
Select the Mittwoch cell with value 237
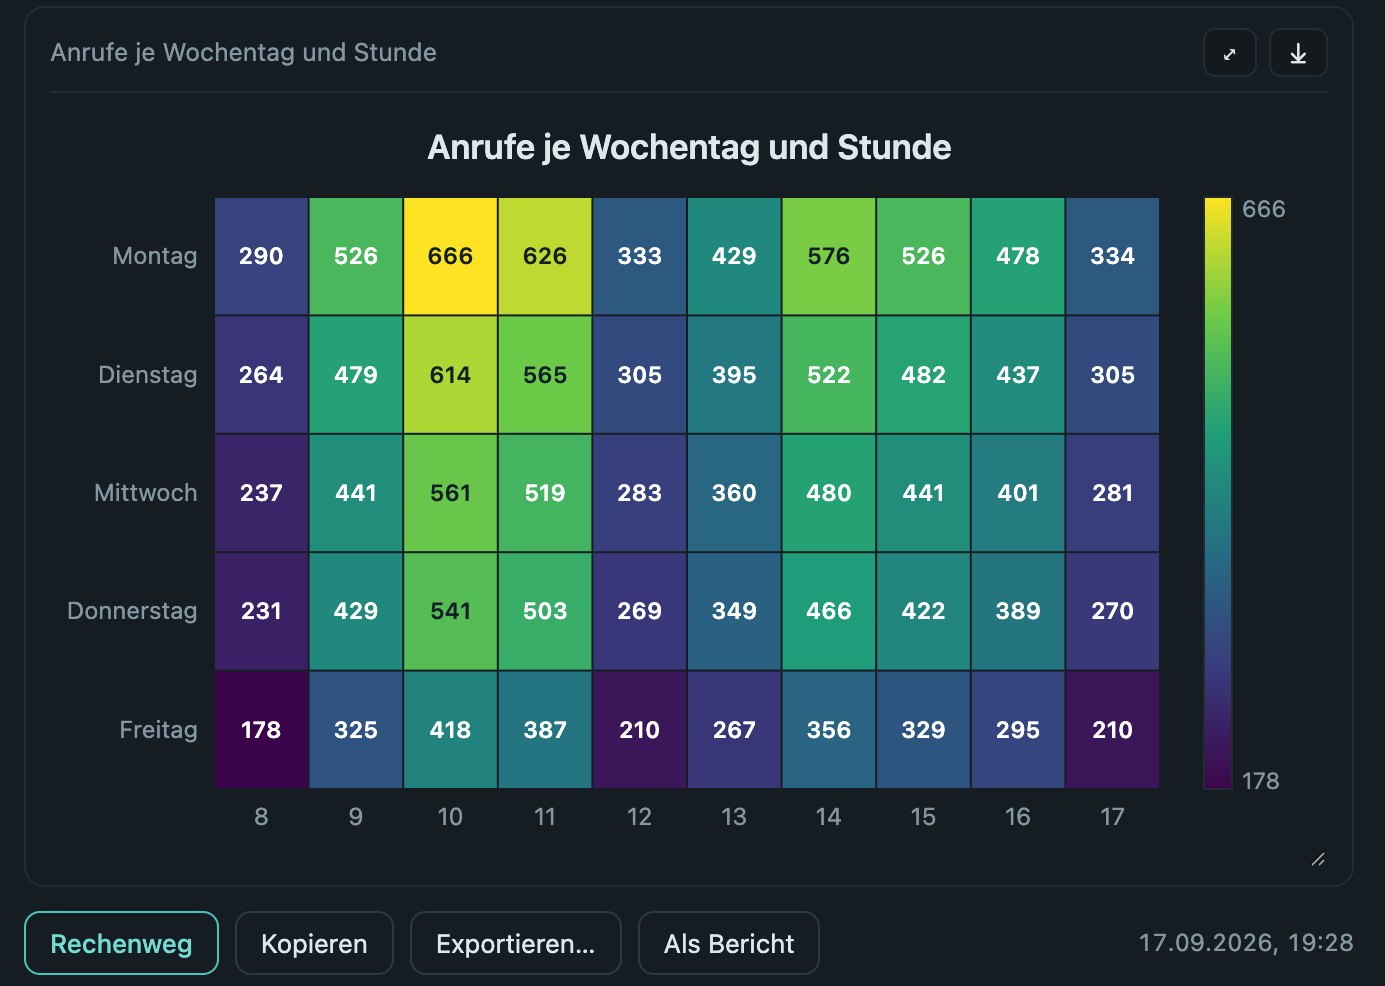tap(261, 493)
